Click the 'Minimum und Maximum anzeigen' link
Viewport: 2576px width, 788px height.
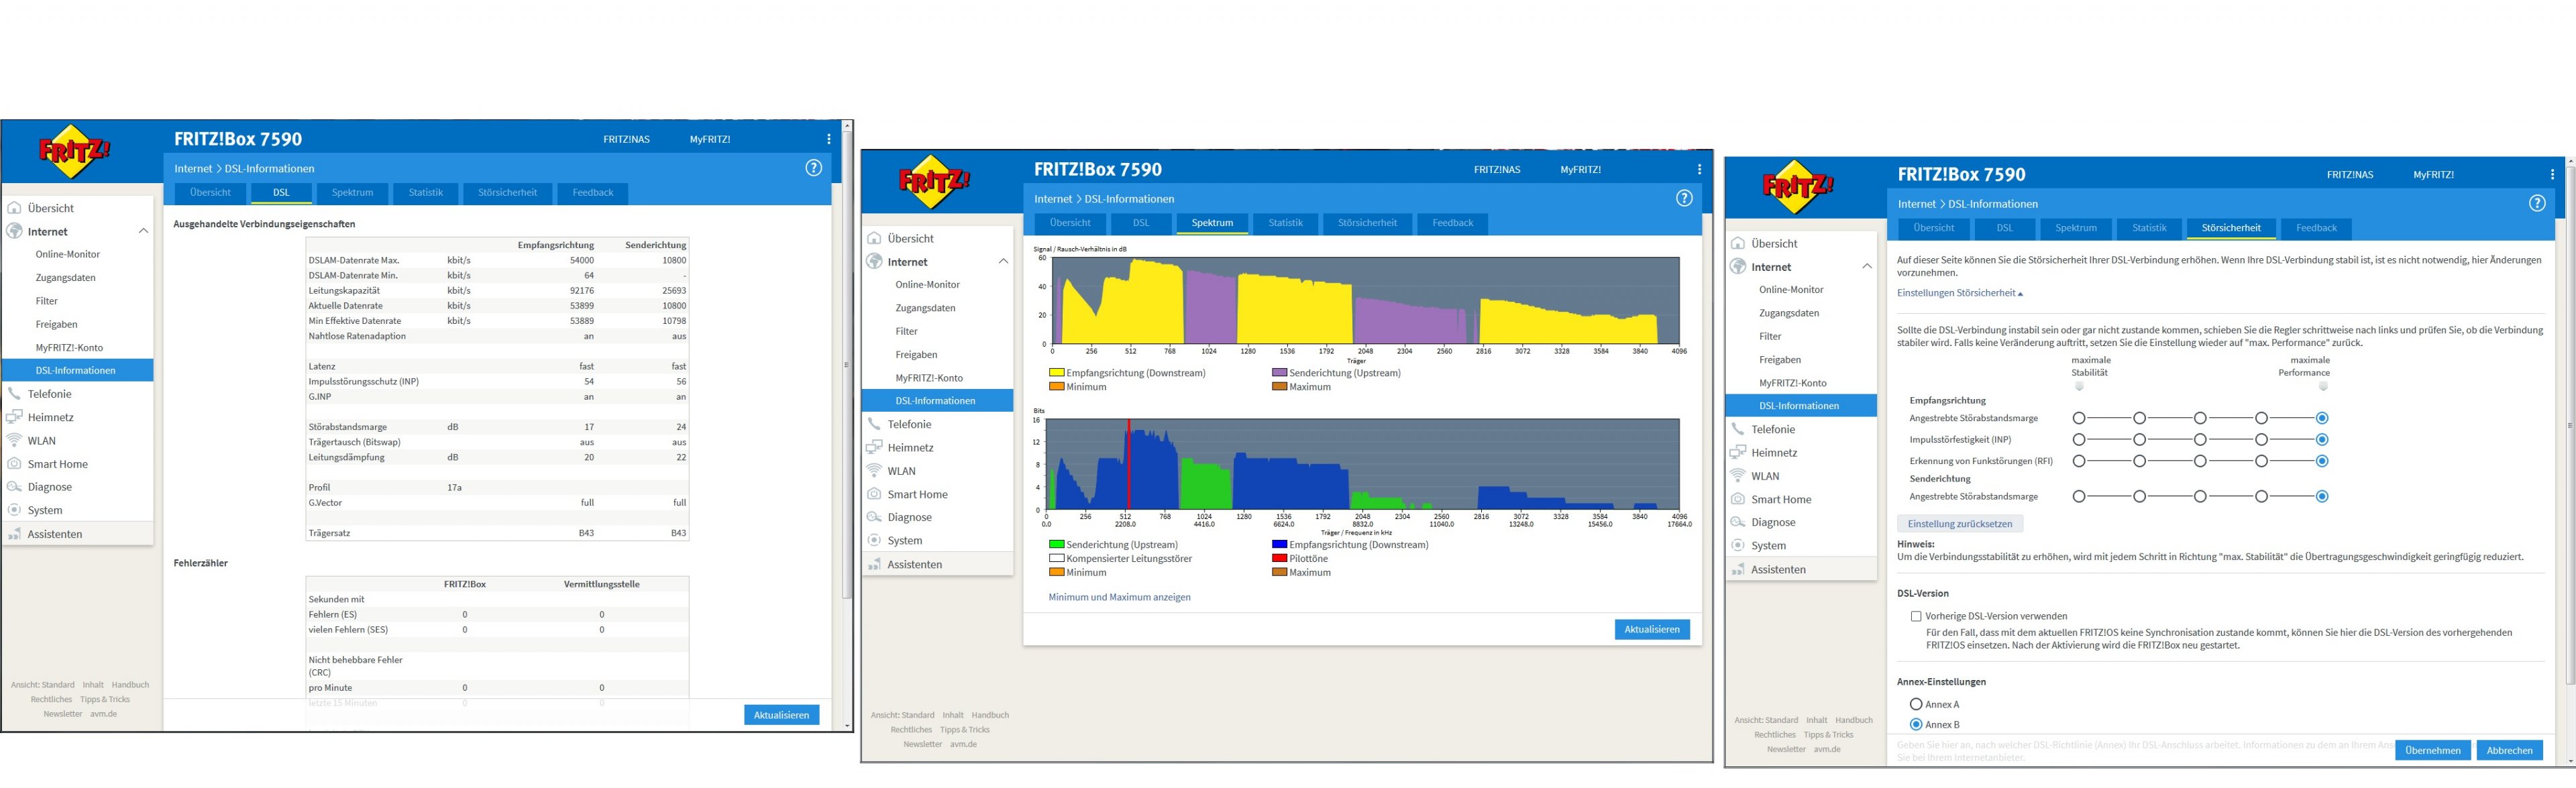coord(1119,597)
